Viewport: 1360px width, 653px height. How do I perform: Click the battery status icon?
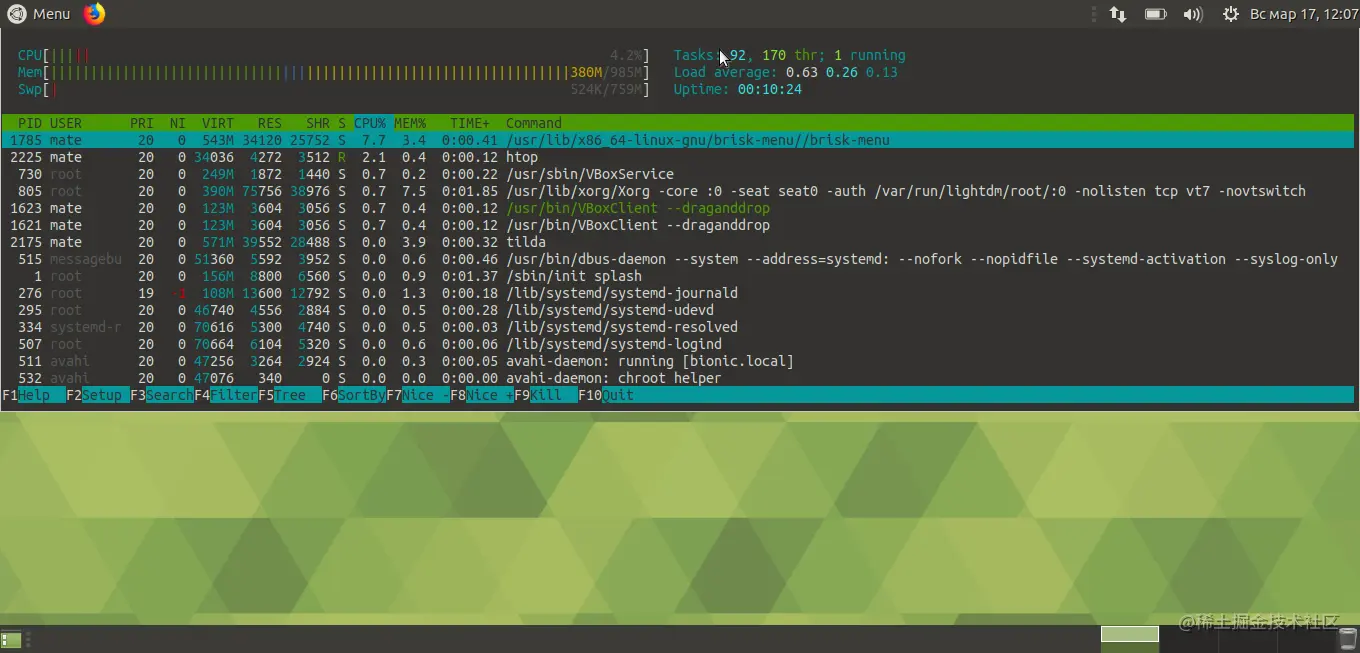(x=1156, y=14)
